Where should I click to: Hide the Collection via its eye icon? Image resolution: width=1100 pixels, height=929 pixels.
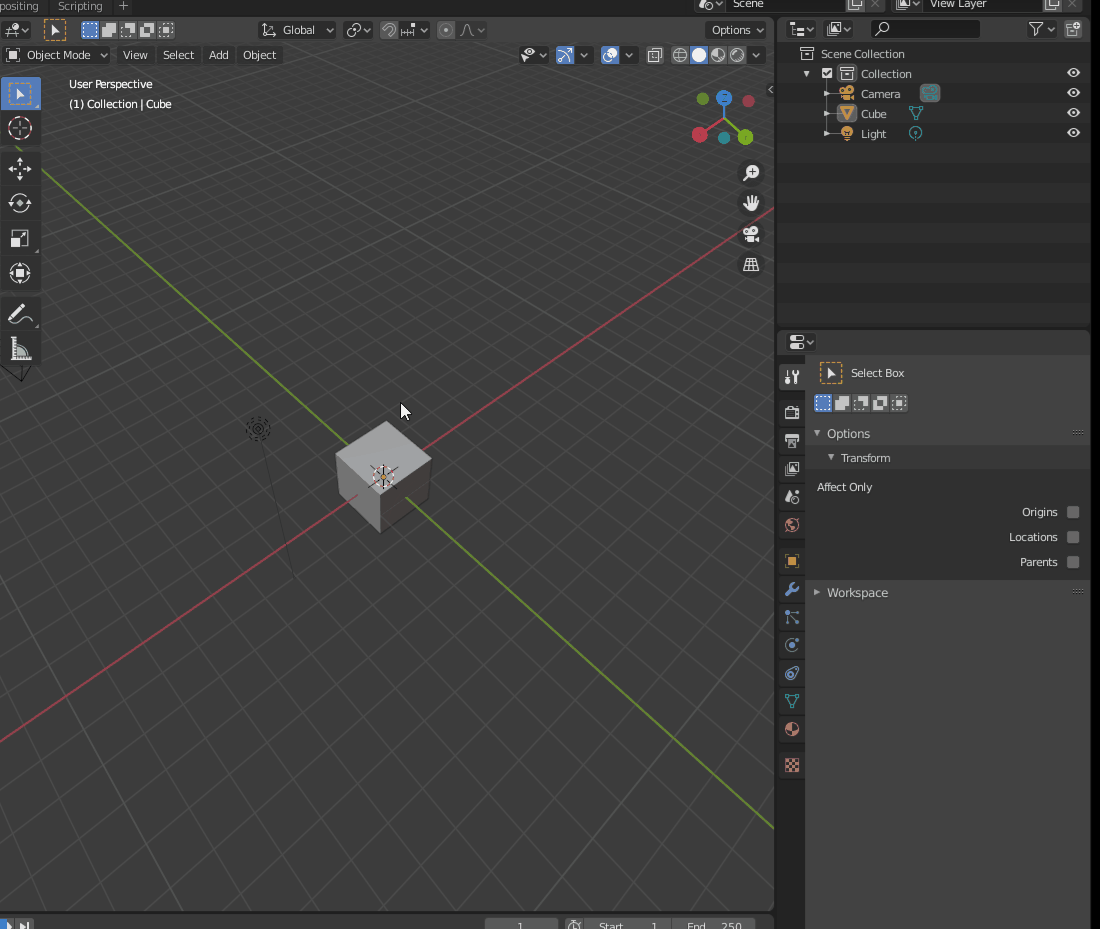tap(1073, 73)
